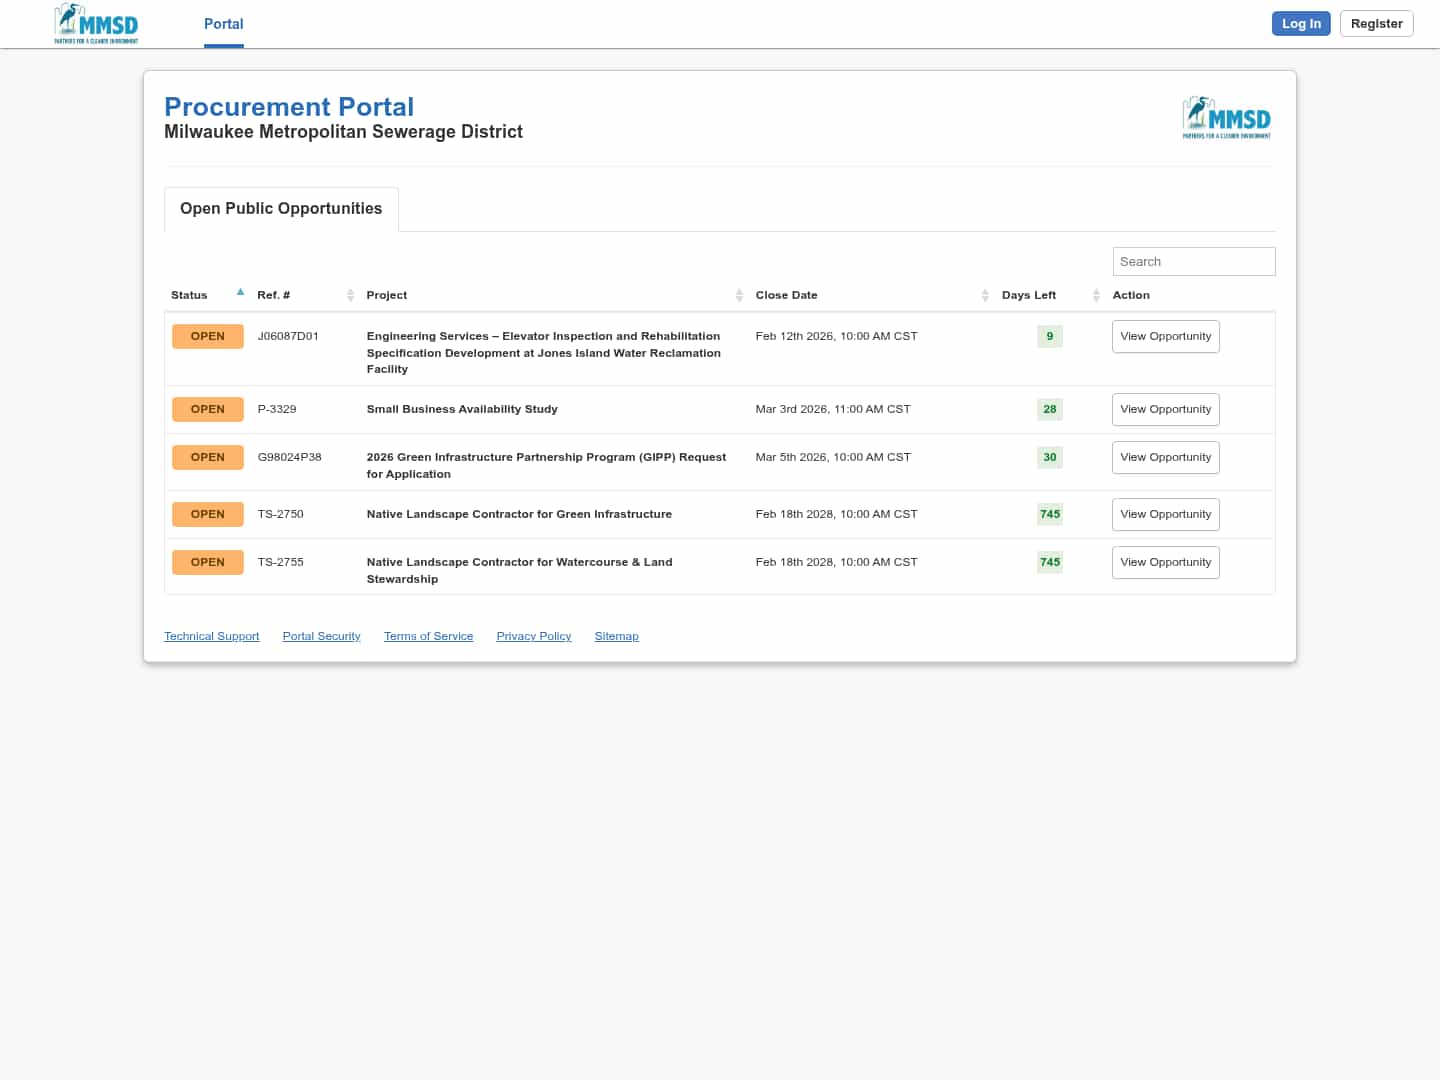Sort the table by Days Left
The height and width of the screenshot is (1080, 1440).
(1029, 295)
